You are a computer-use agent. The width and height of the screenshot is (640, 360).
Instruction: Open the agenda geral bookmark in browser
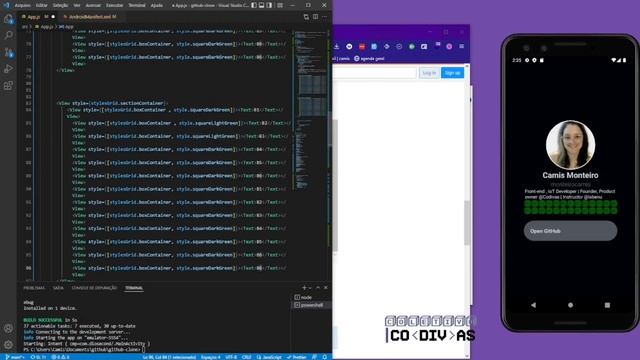tap(369, 58)
